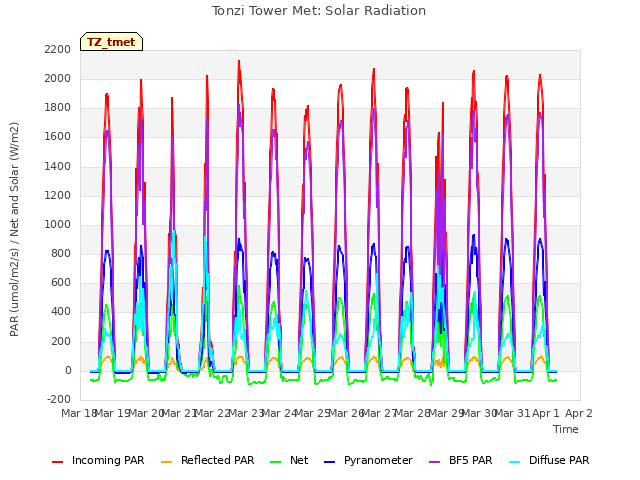The height and width of the screenshot is (480, 640).
Task: Select the Diffuse PAR legend label
Action: point(559,460)
